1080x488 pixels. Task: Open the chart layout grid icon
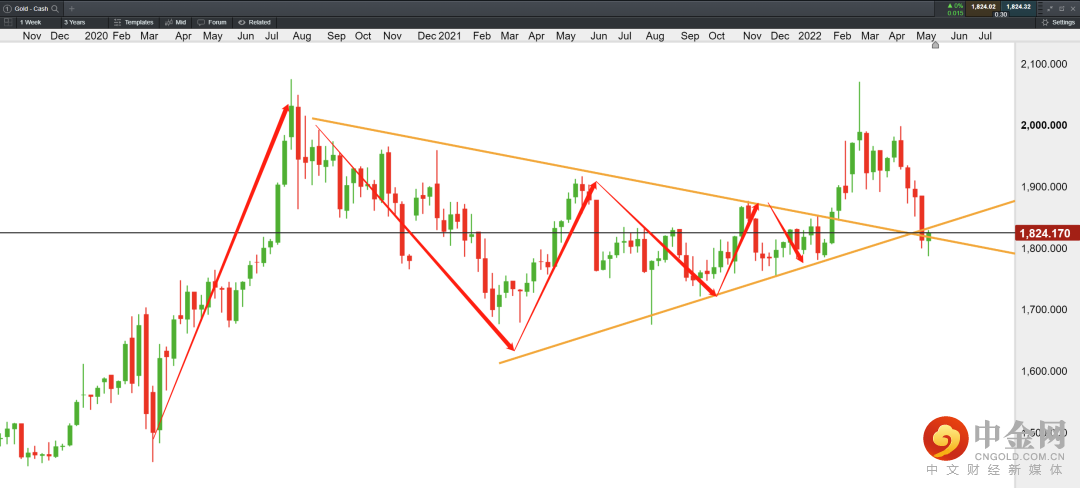point(8,22)
